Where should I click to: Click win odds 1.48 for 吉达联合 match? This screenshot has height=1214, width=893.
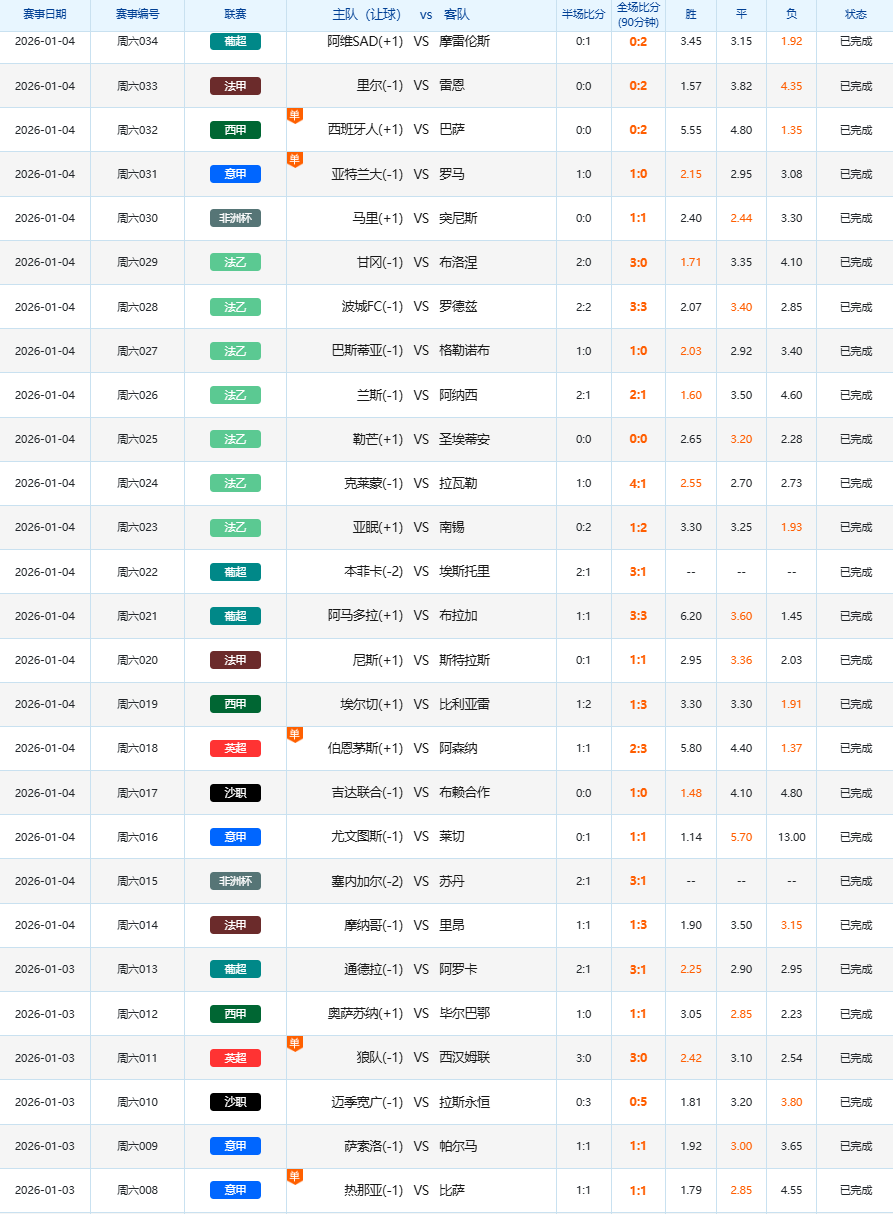[x=690, y=793]
